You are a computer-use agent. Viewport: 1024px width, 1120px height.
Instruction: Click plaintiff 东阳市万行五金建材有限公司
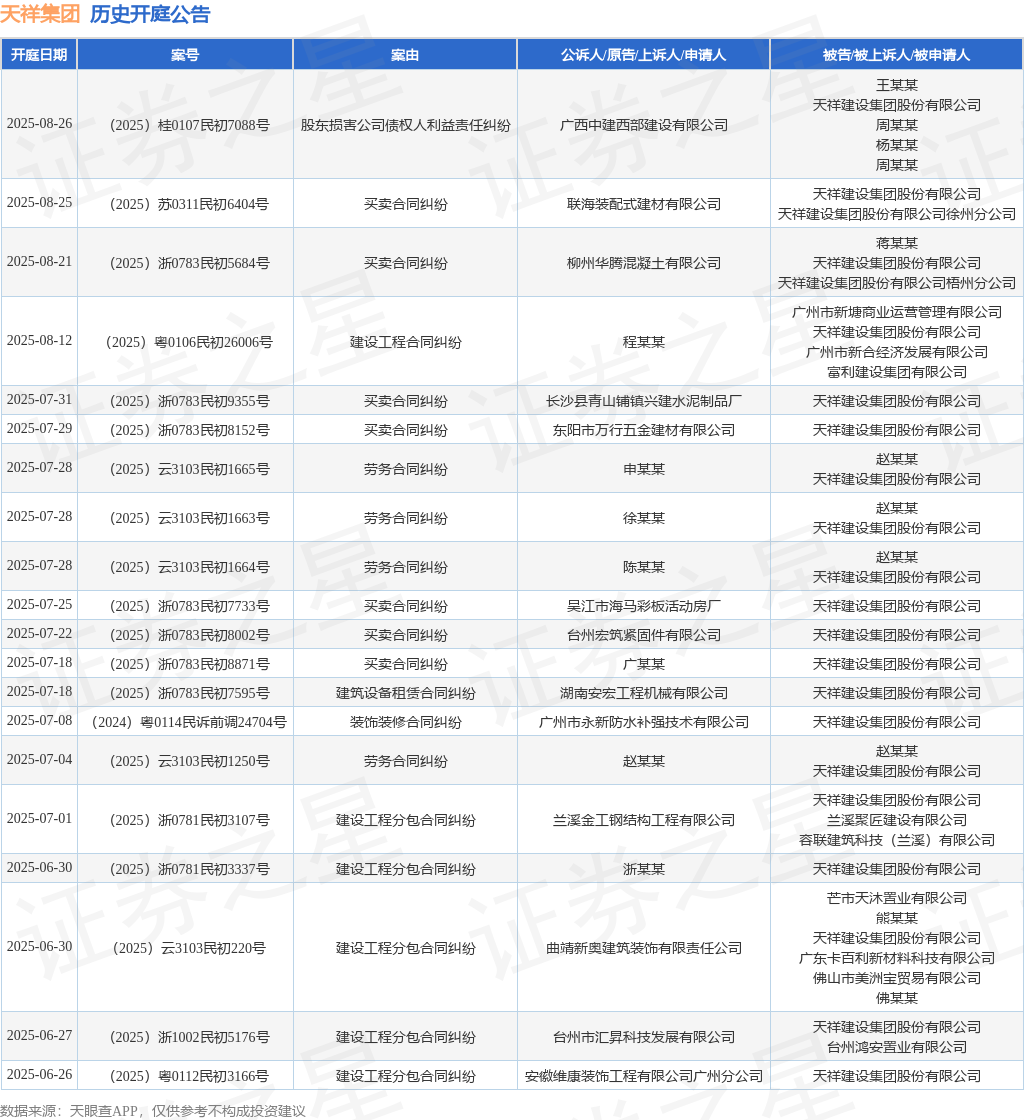(643, 431)
